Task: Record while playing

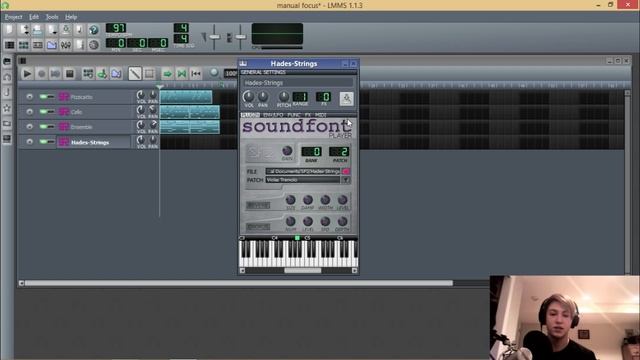Action: pyautogui.click(x=55, y=74)
